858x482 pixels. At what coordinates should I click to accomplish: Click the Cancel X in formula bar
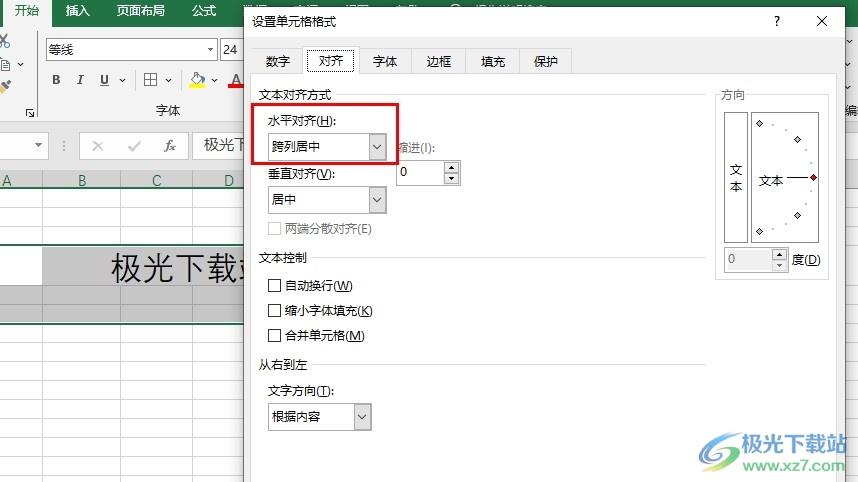coord(98,146)
